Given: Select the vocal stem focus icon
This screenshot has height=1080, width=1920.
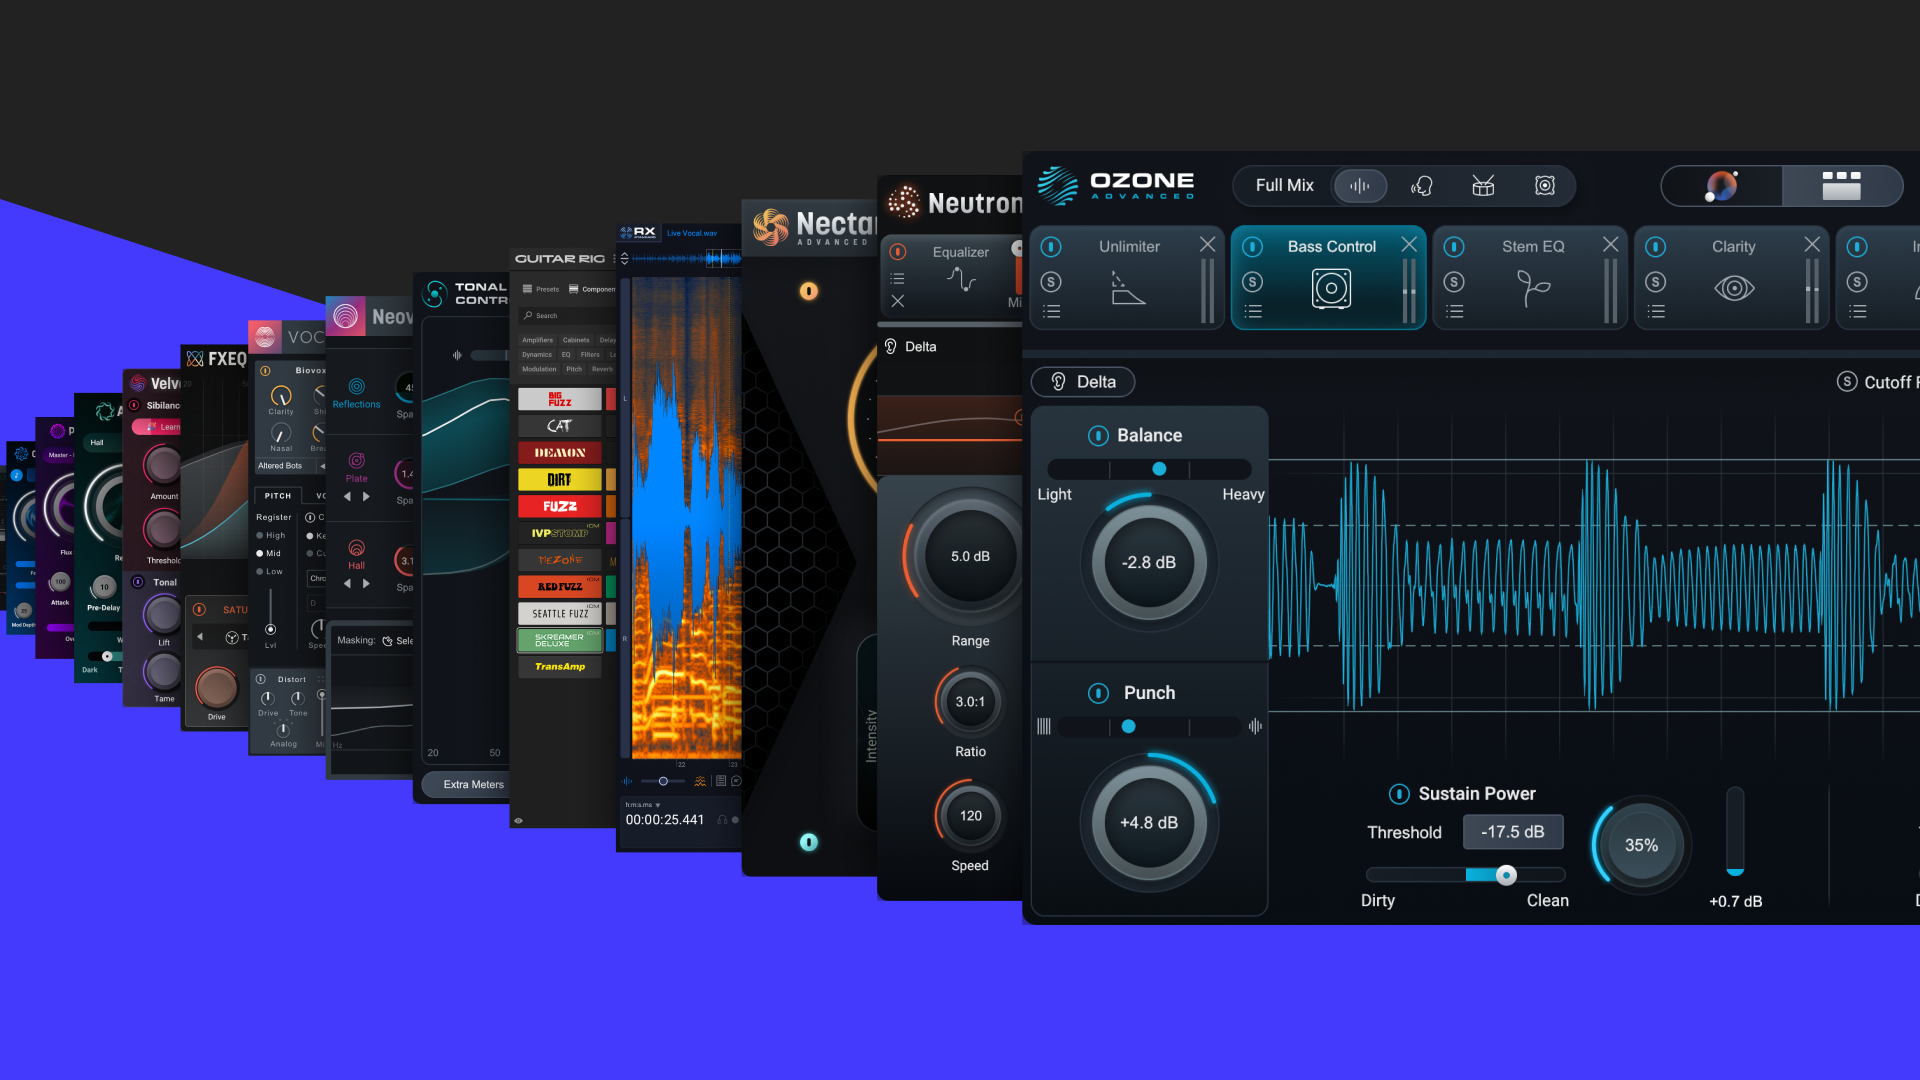Looking at the screenshot, I should [x=1421, y=186].
